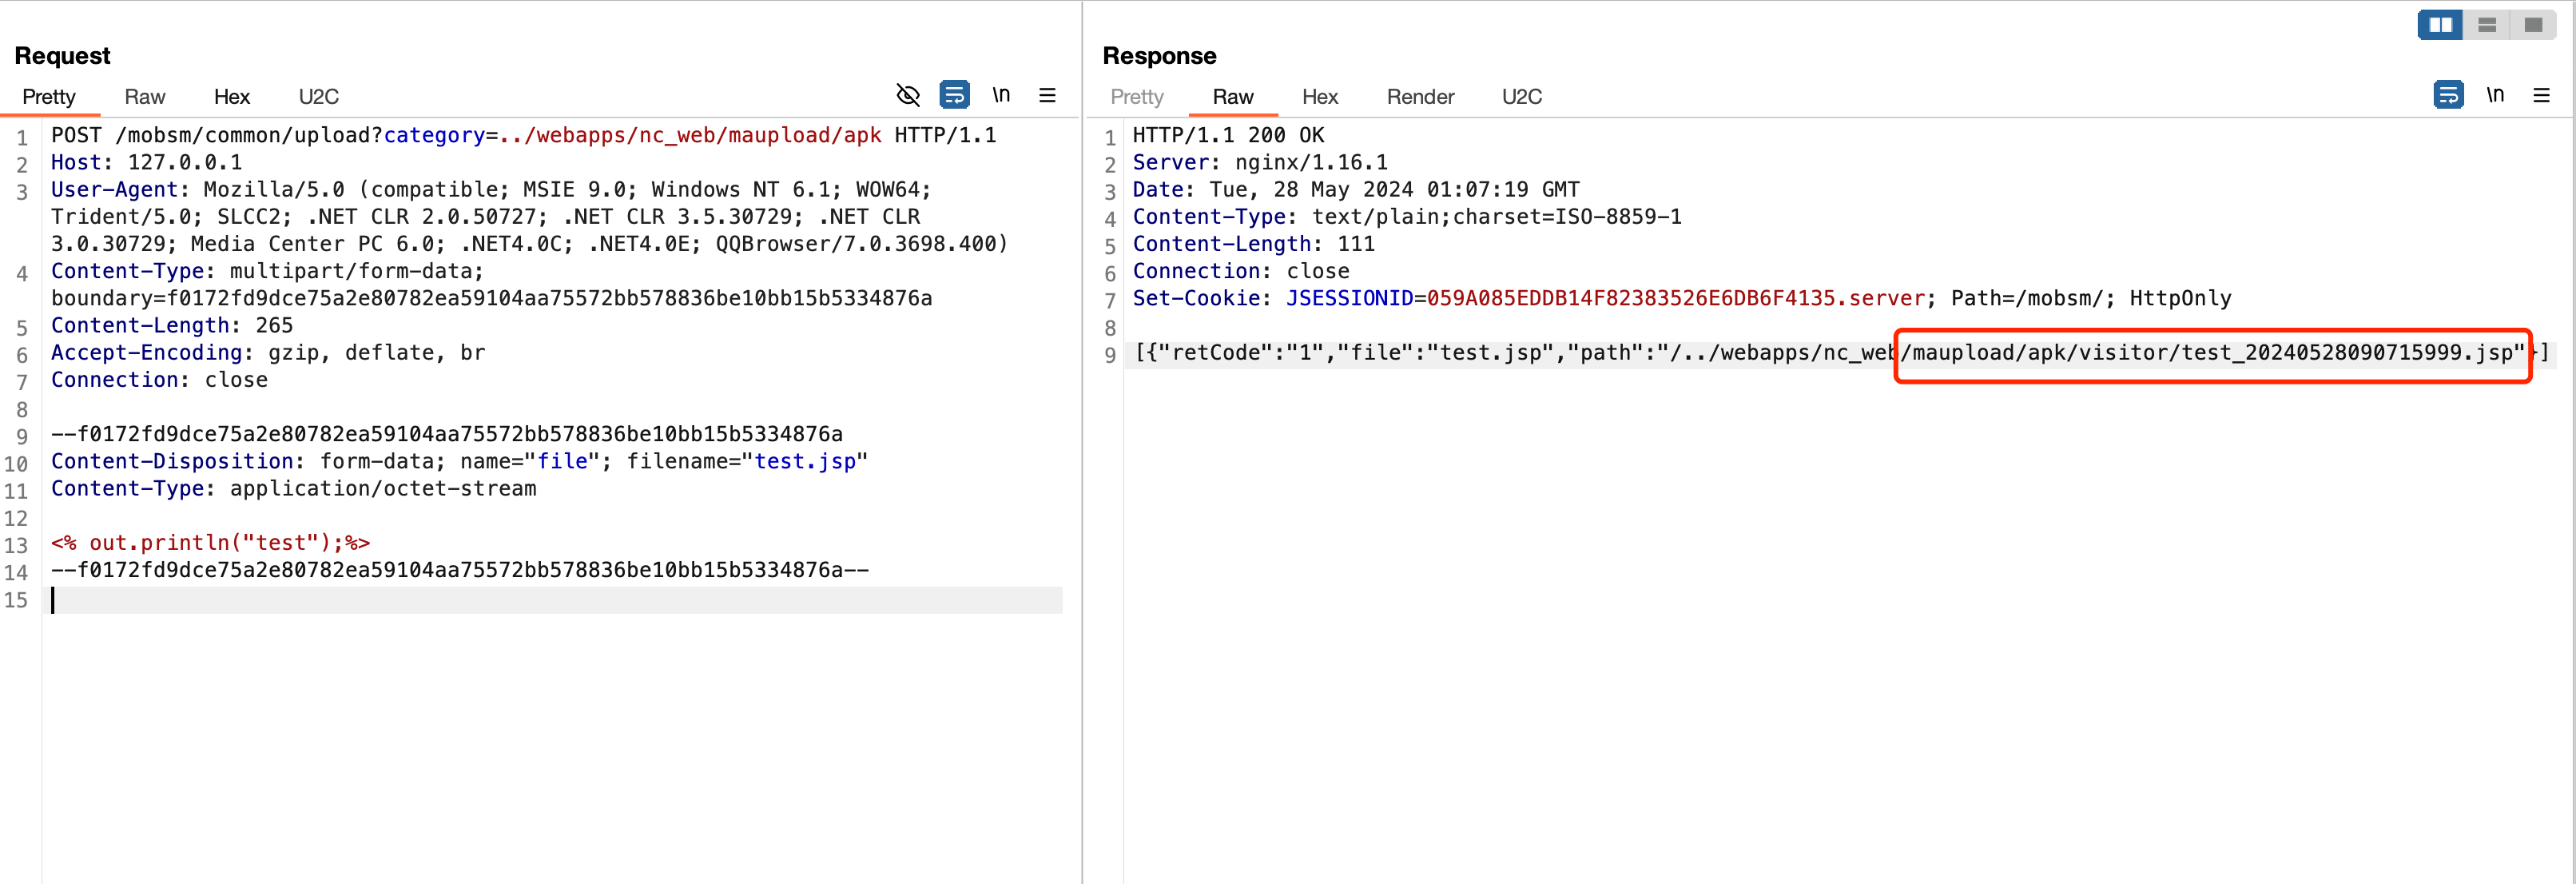The image size is (2576, 884).
Task: Open Response U2C tab
Action: [x=1522, y=97]
